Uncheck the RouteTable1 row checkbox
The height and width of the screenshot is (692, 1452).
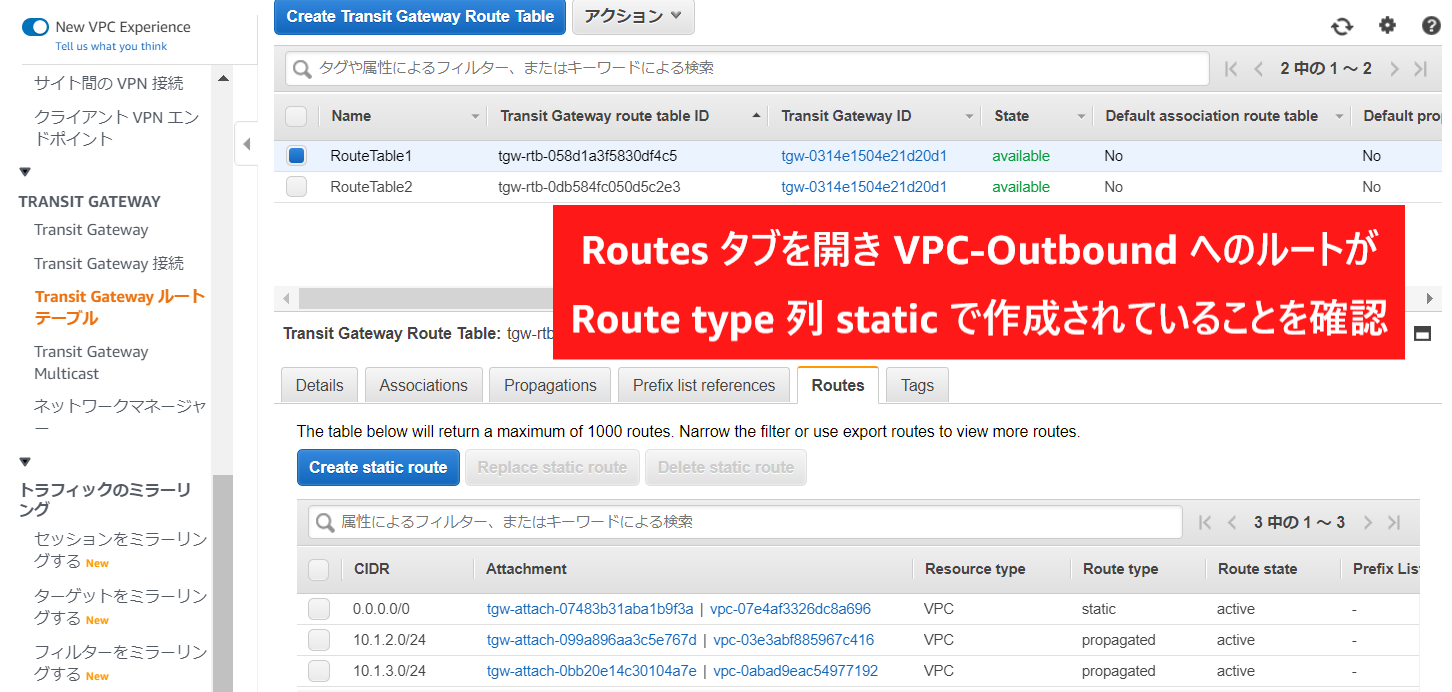[296, 156]
